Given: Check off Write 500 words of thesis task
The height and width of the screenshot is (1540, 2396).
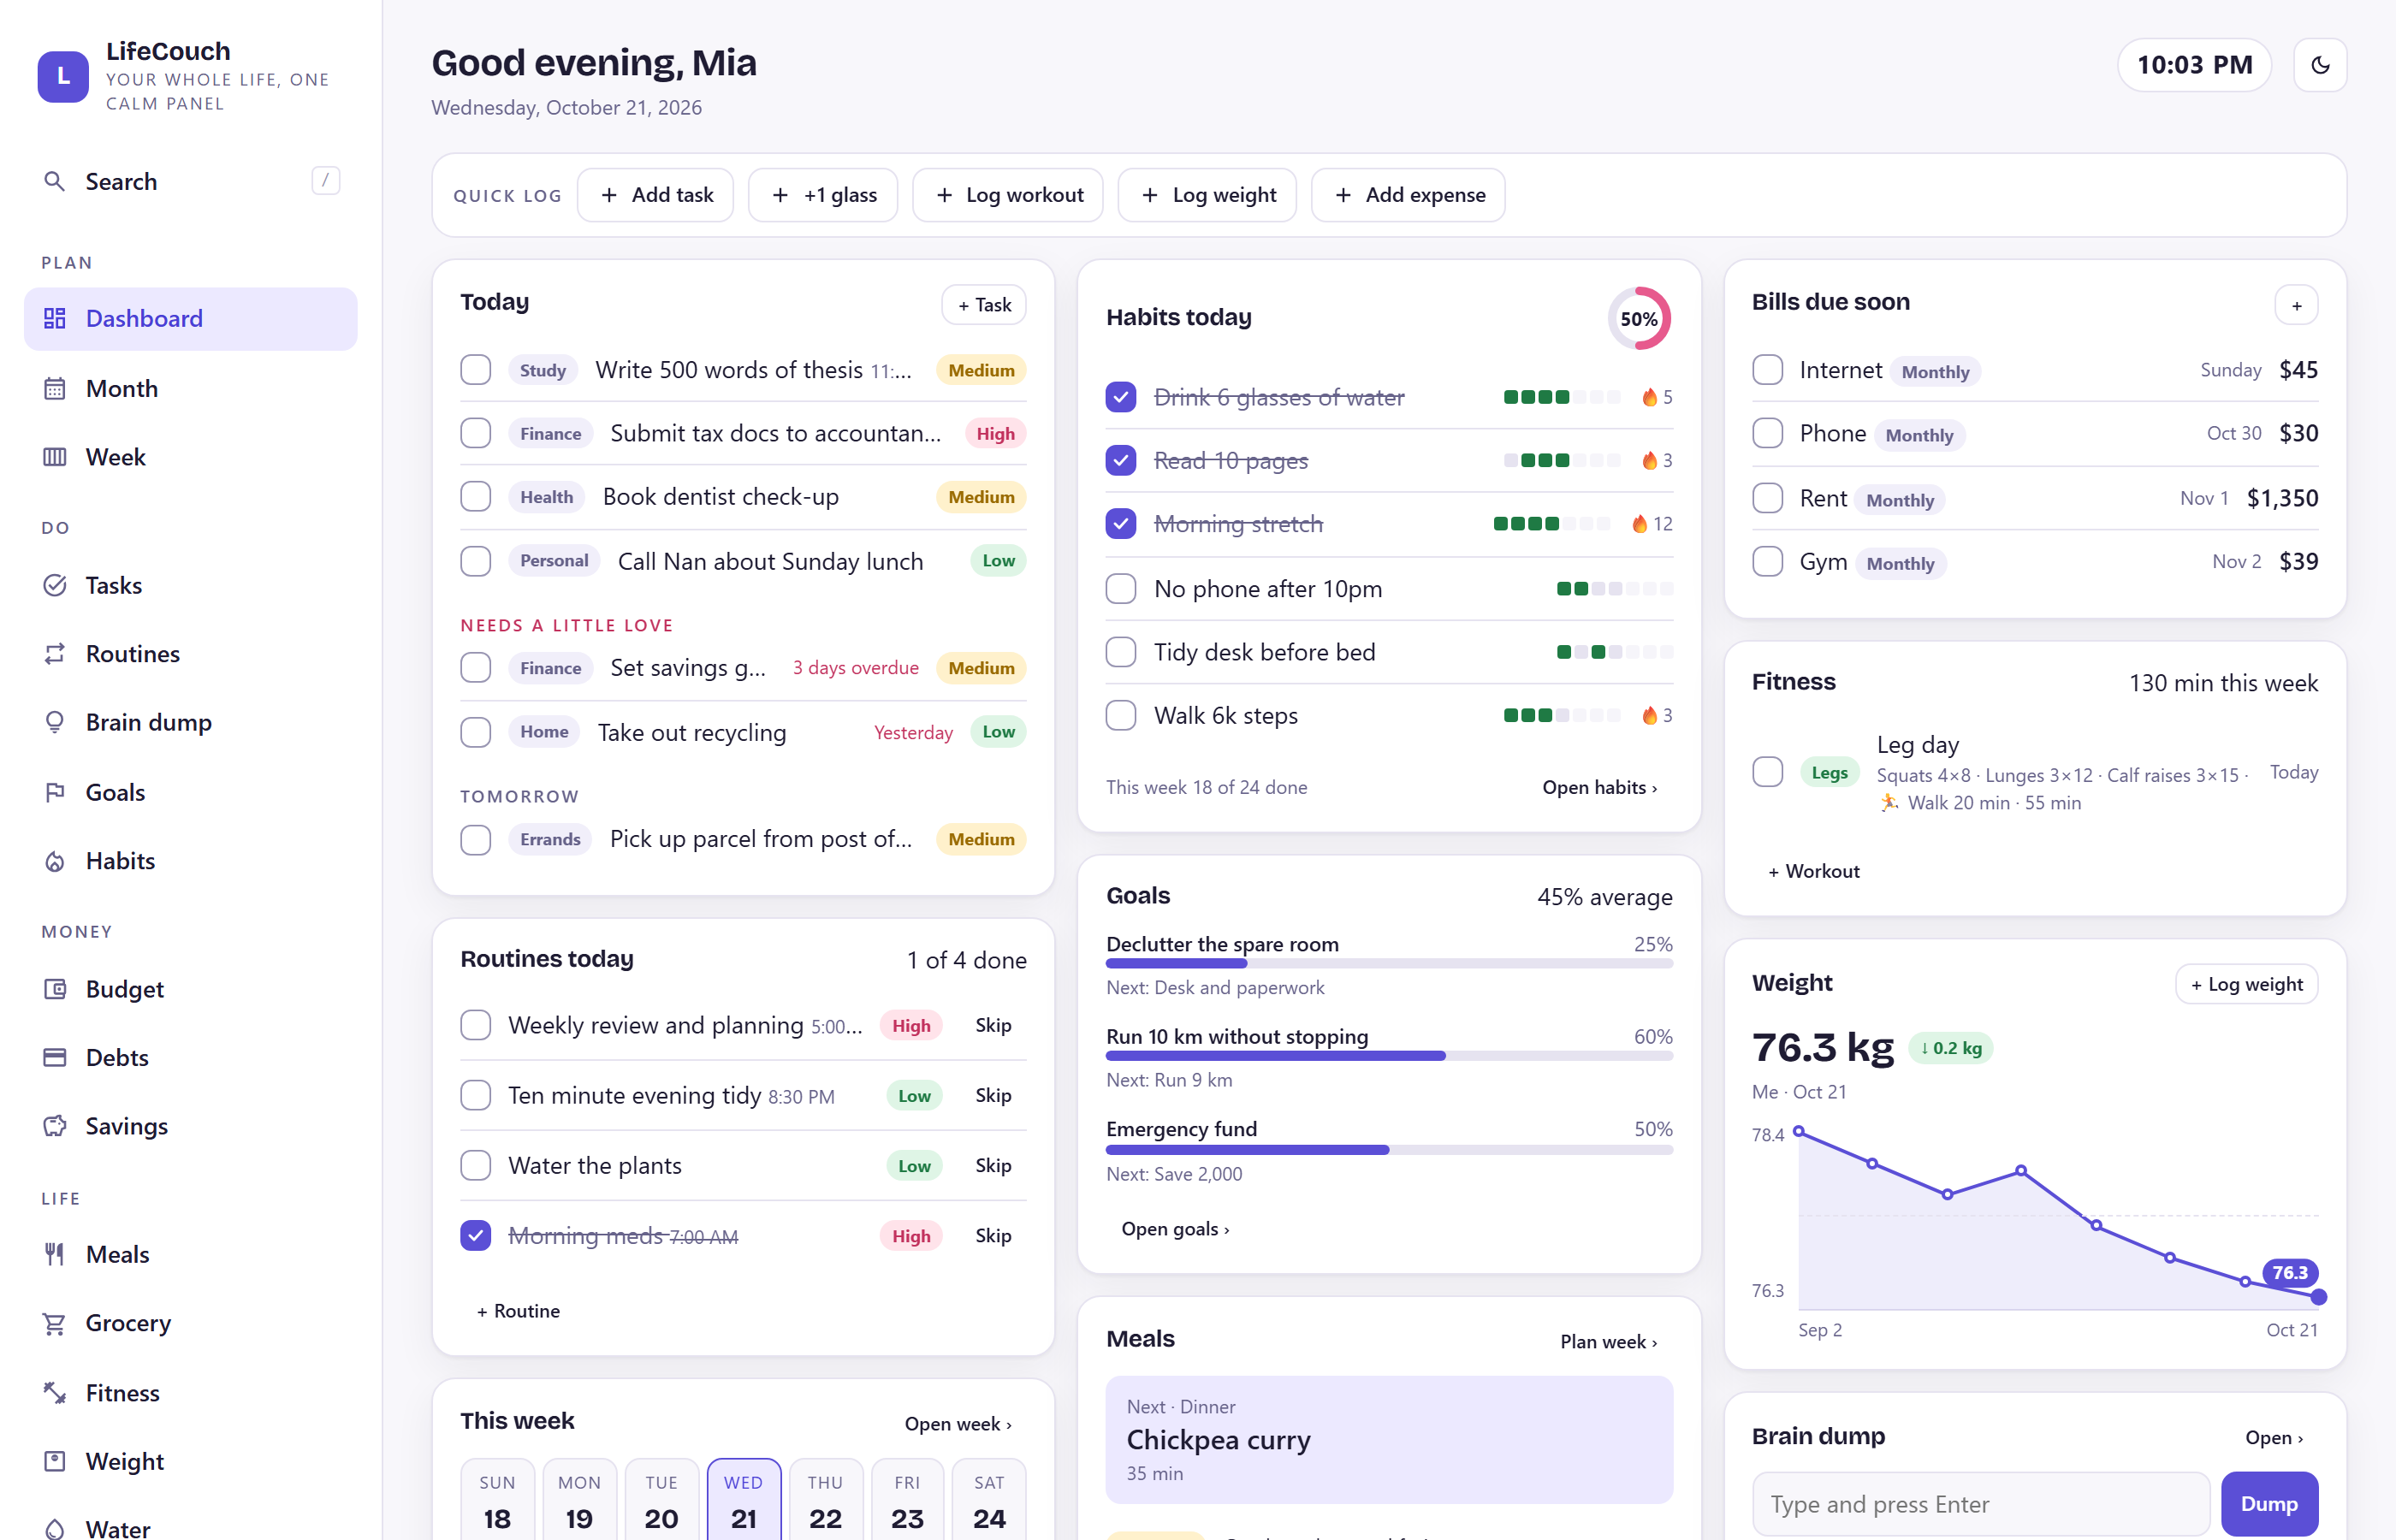Looking at the screenshot, I should coord(476,370).
